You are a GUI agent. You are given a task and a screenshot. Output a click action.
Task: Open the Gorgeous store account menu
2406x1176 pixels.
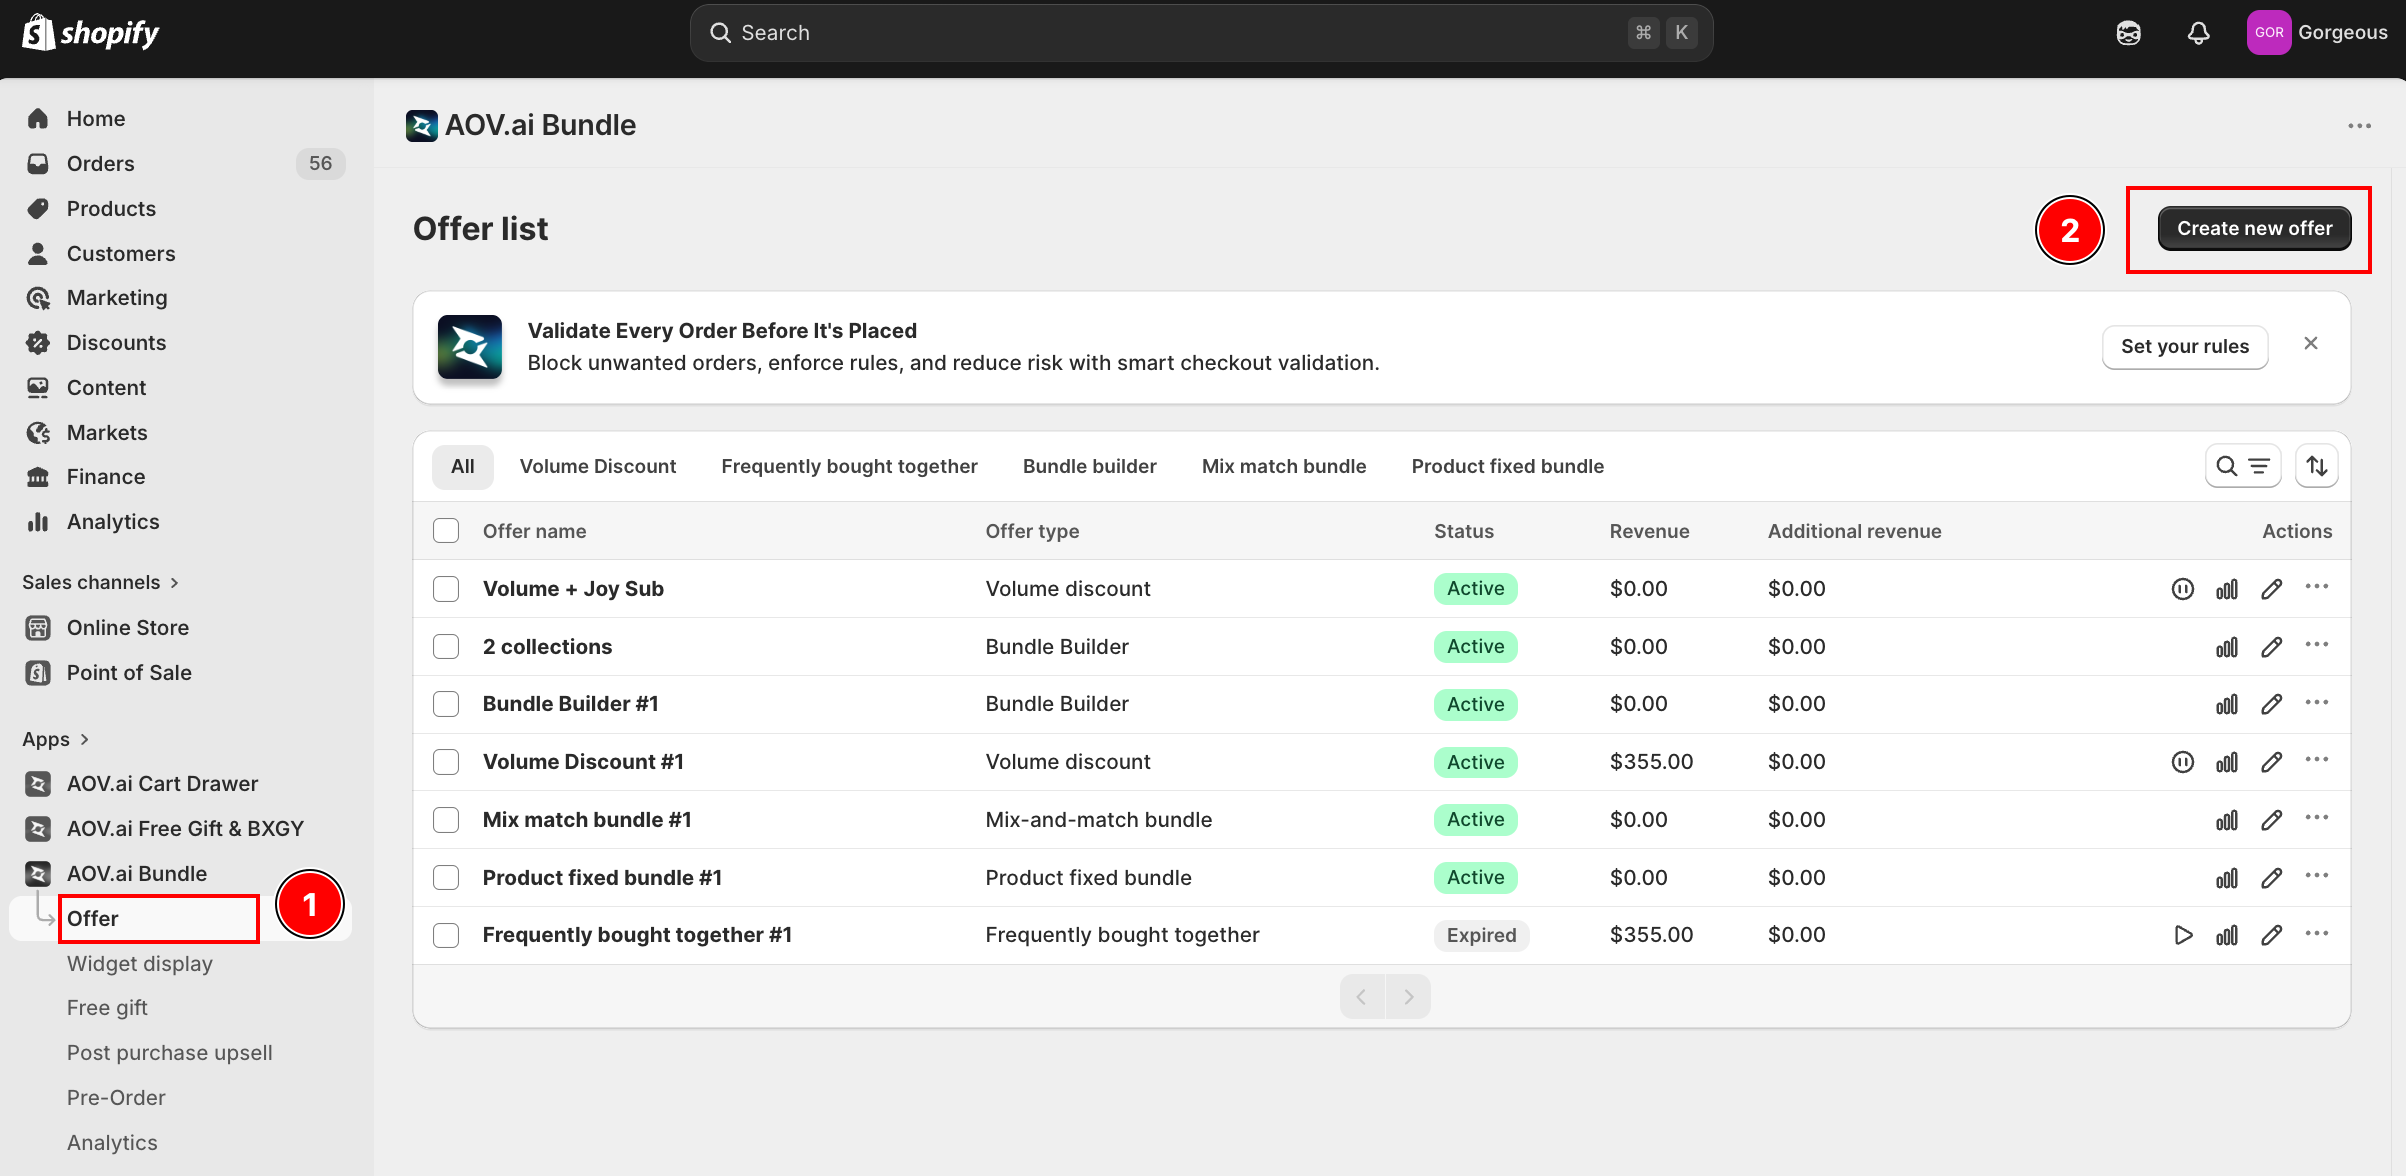click(2317, 33)
